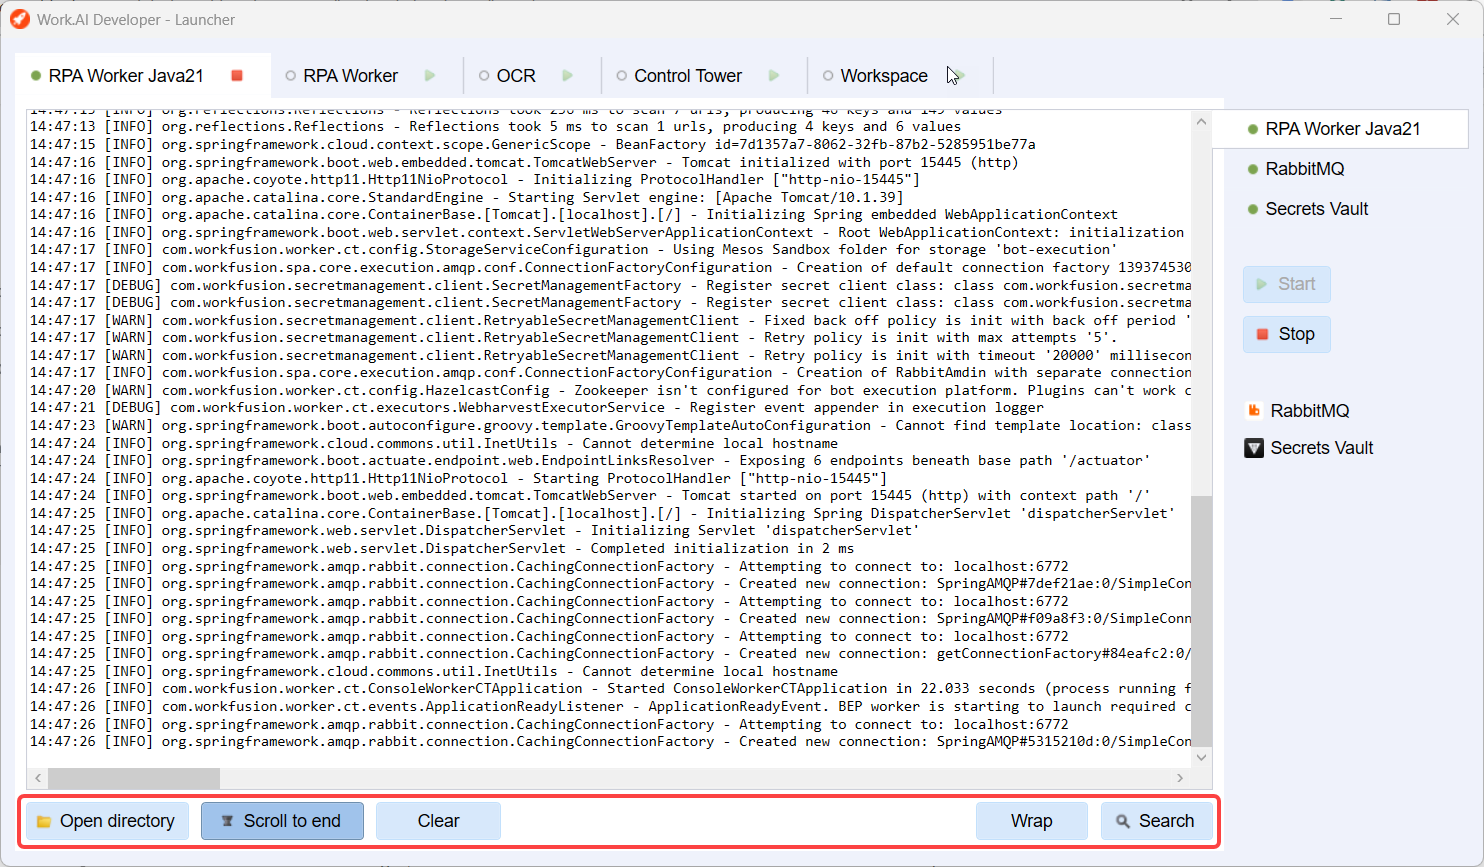Start OCR using its play icon

pos(568,76)
